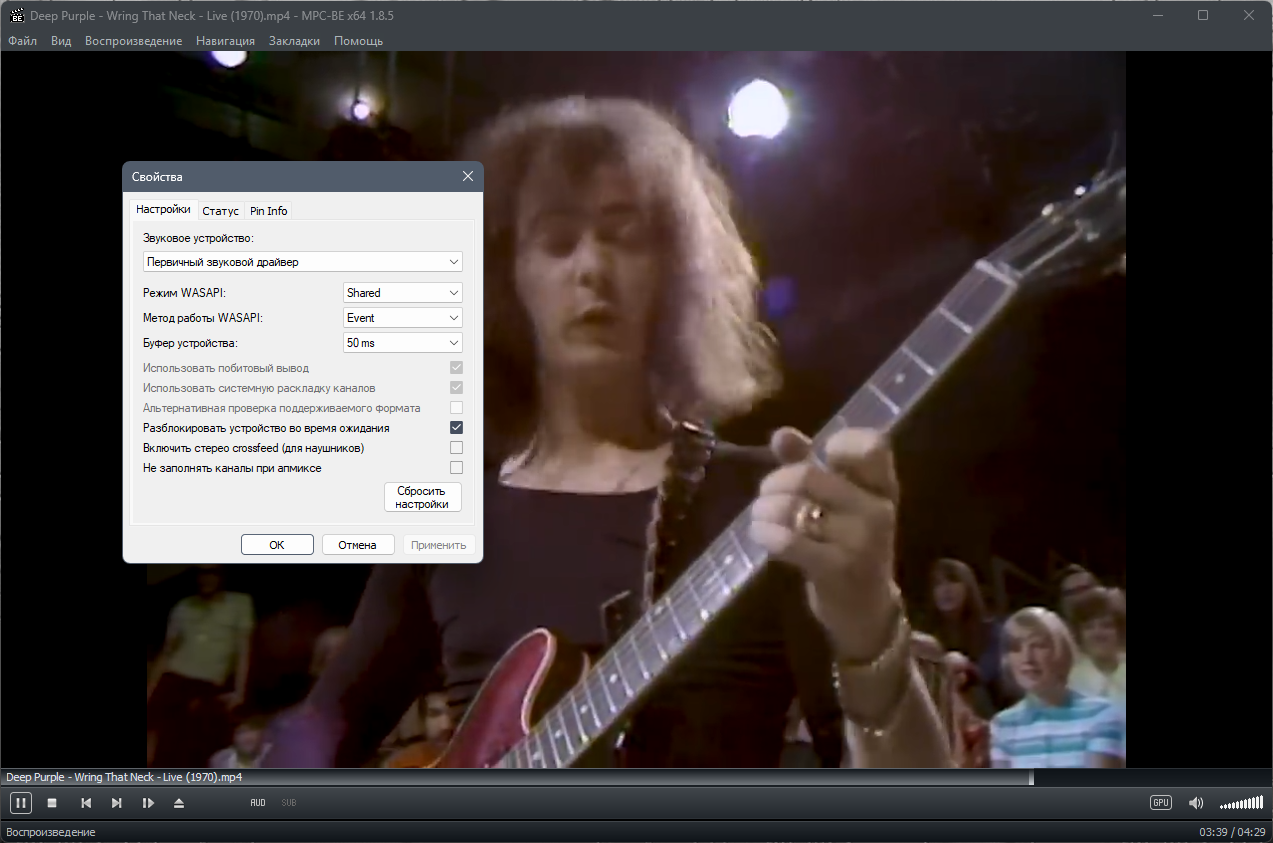Screen dimensions: 1273x843
Task: Open the Навигация menu
Action: point(226,41)
